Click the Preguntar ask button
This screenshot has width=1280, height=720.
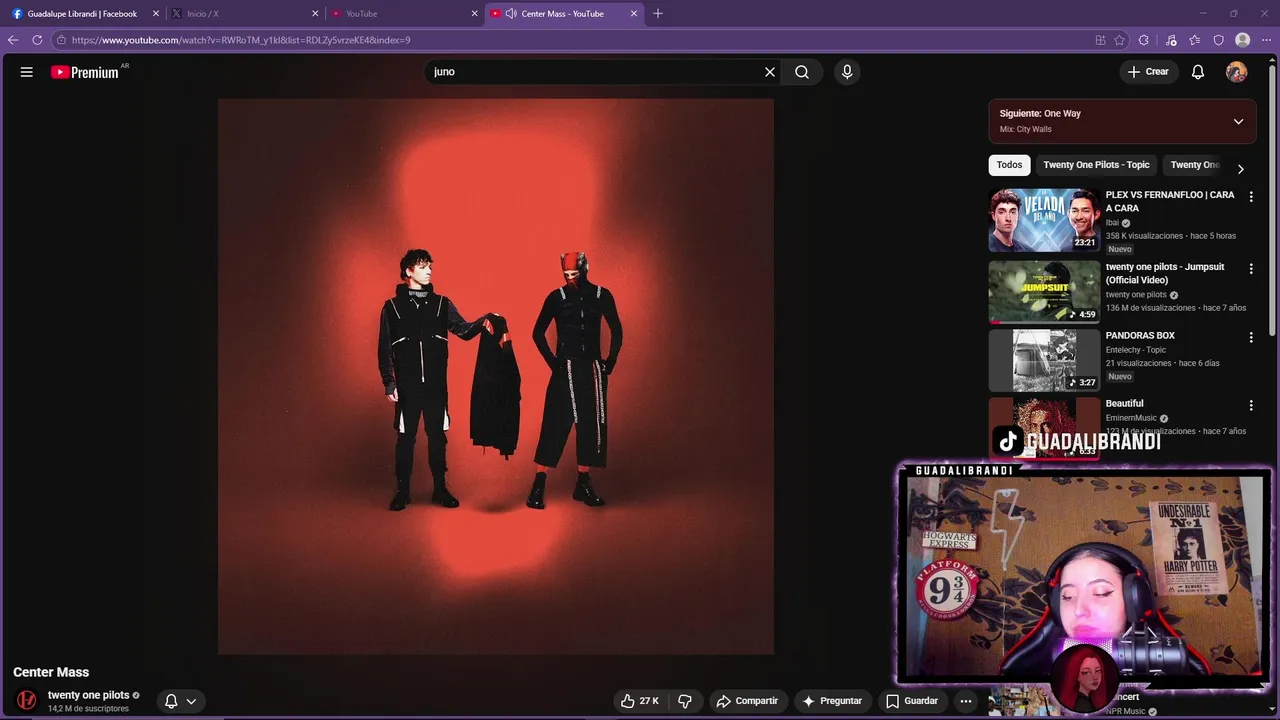click(x=832, y=701)
